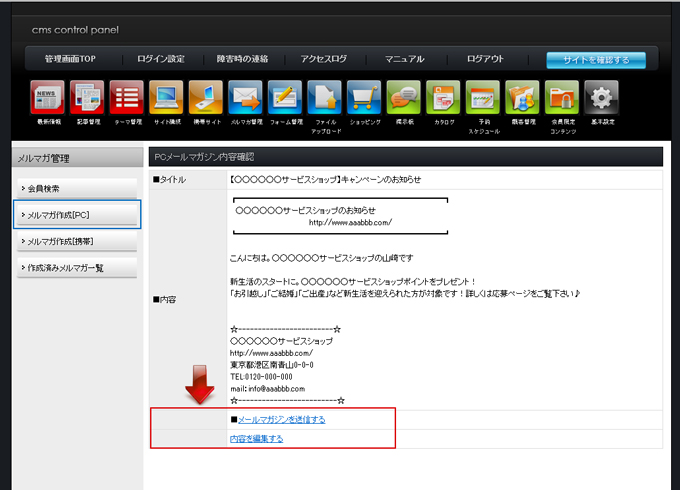Open the アクセスログ menu item
This screenshot has height=490, width=680.
pos(324,59)
